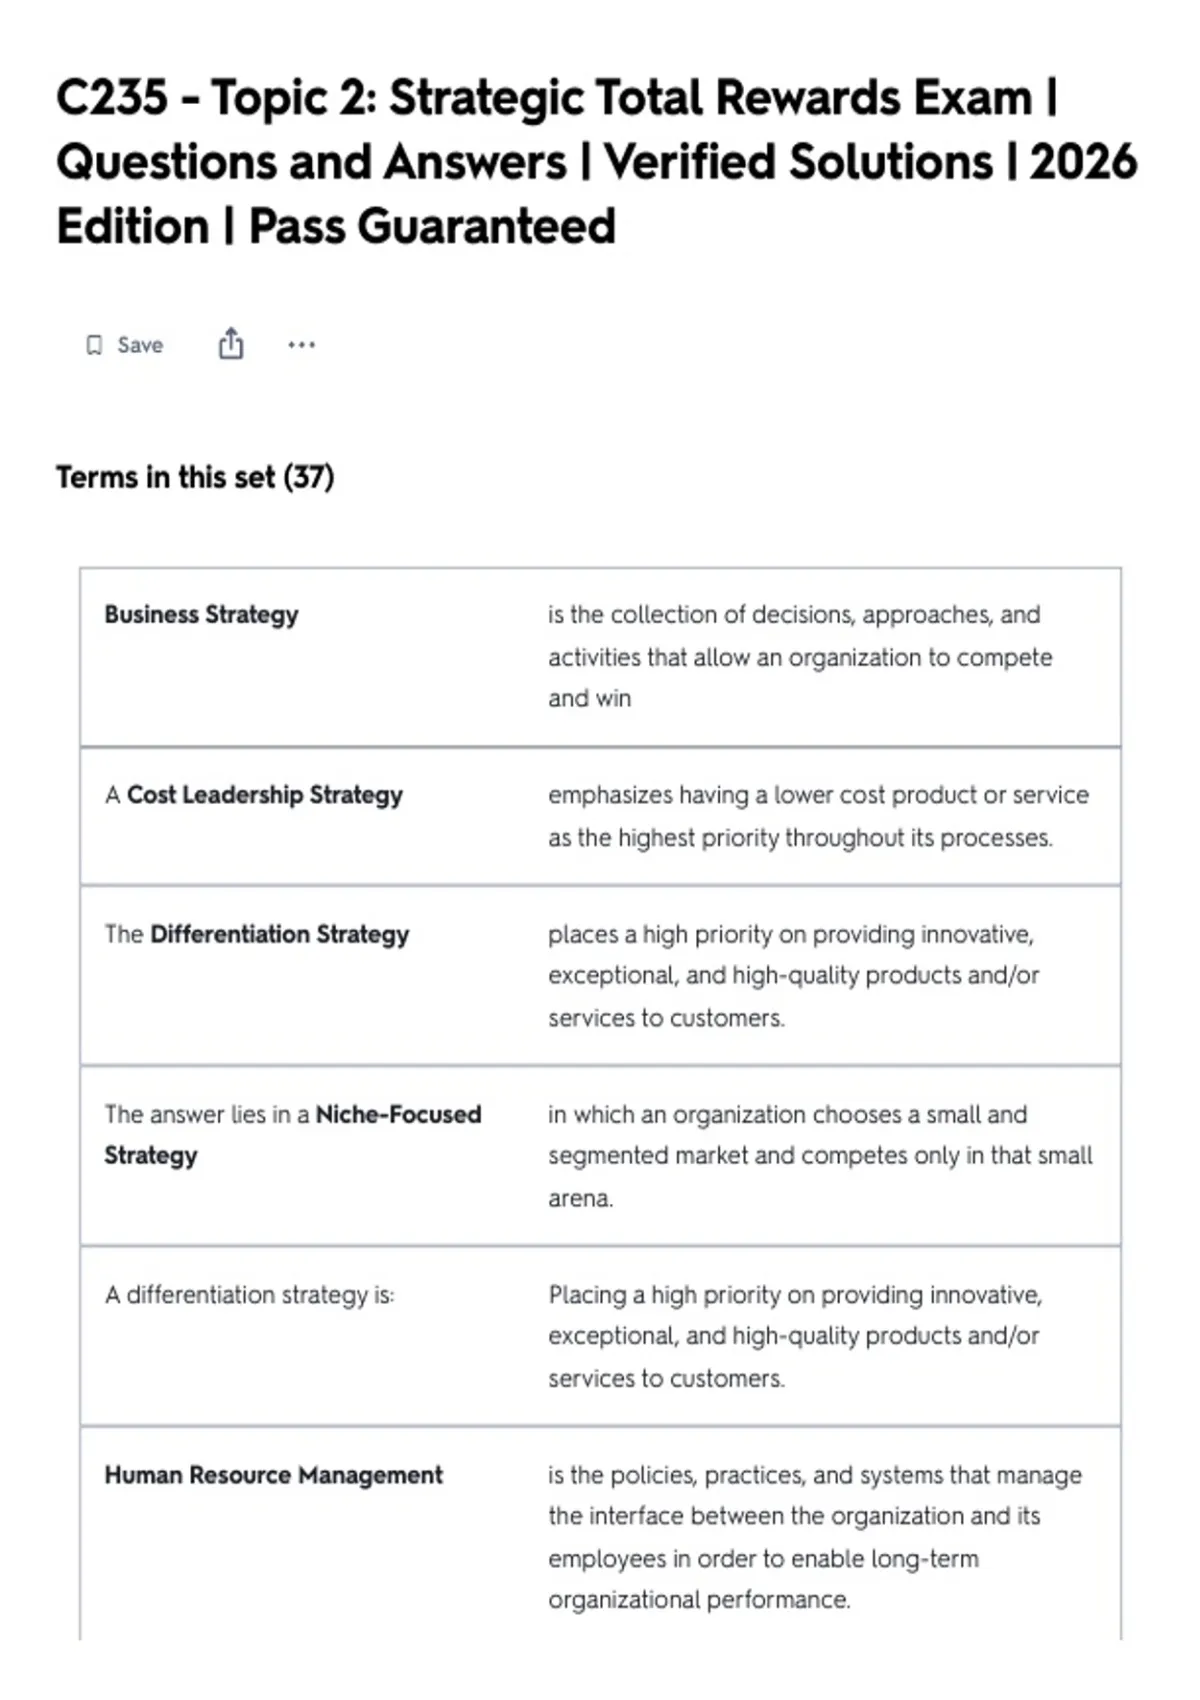
Task: Select the Human Resource Management term
Action: (x=273, y=1475)
